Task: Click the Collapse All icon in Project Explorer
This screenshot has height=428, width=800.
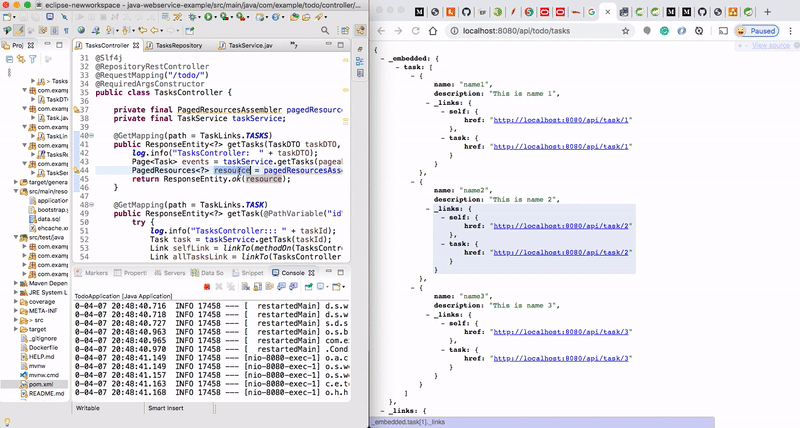Action: pos(9,59)
